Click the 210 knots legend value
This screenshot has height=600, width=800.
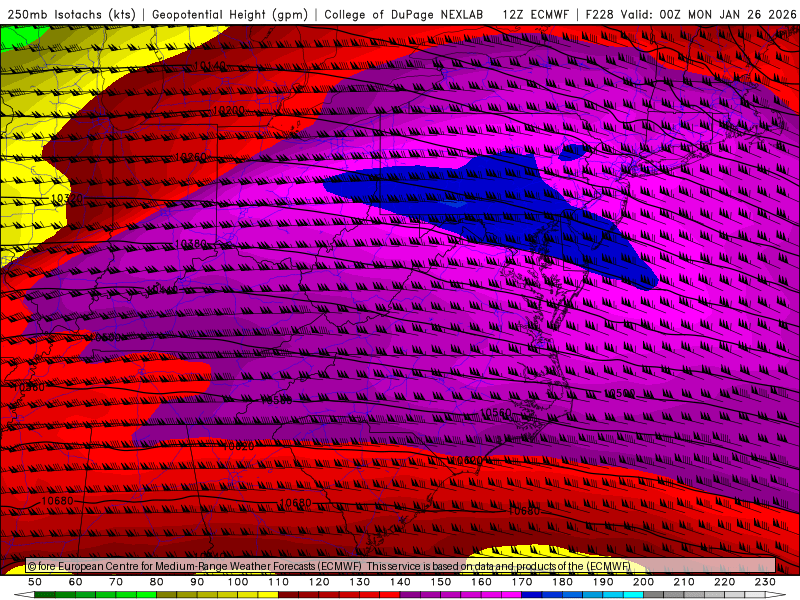(684, 582)
